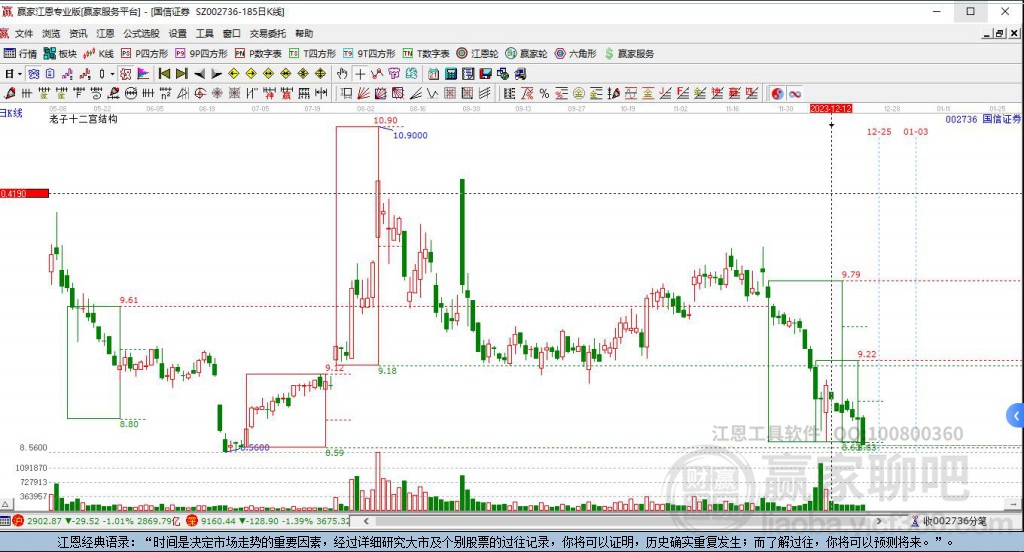
Task: Open the P数字表 tool
Action: pyautogui.click(x=258, y=54)
